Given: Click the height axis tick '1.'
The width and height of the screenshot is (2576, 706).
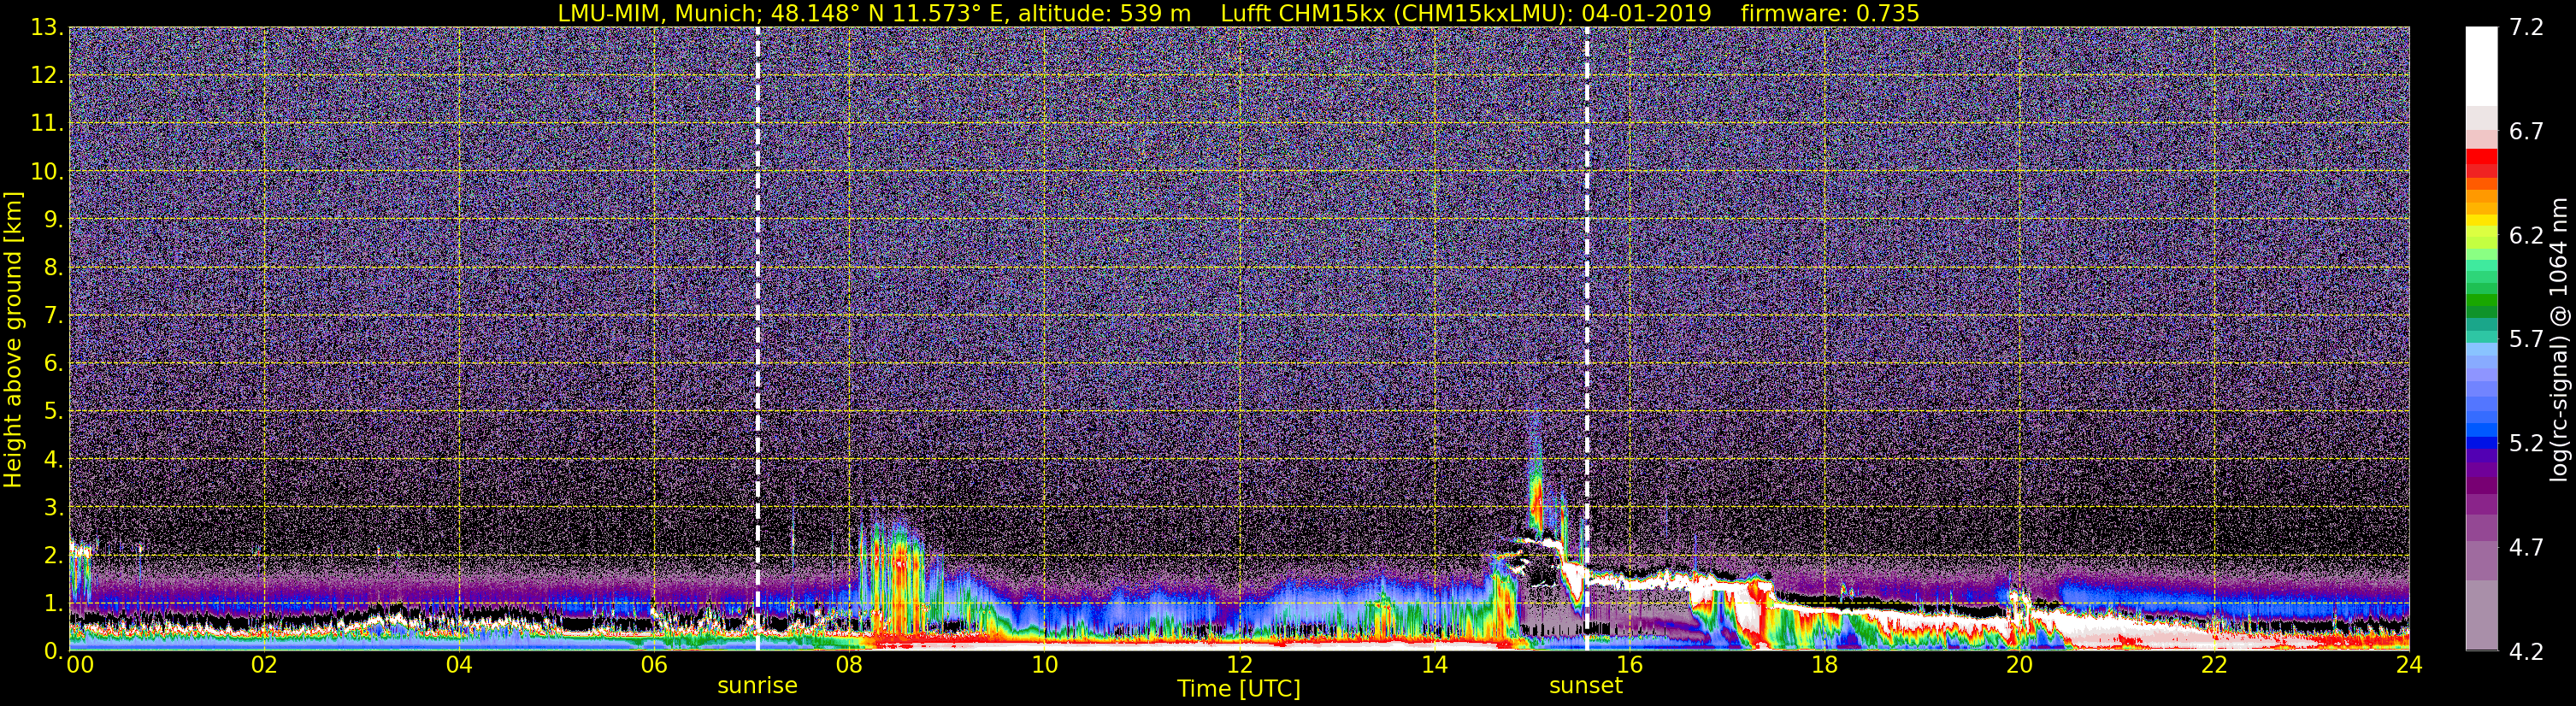Looking at the screenshot, I should pyautogui.click(x=53, y=603).
